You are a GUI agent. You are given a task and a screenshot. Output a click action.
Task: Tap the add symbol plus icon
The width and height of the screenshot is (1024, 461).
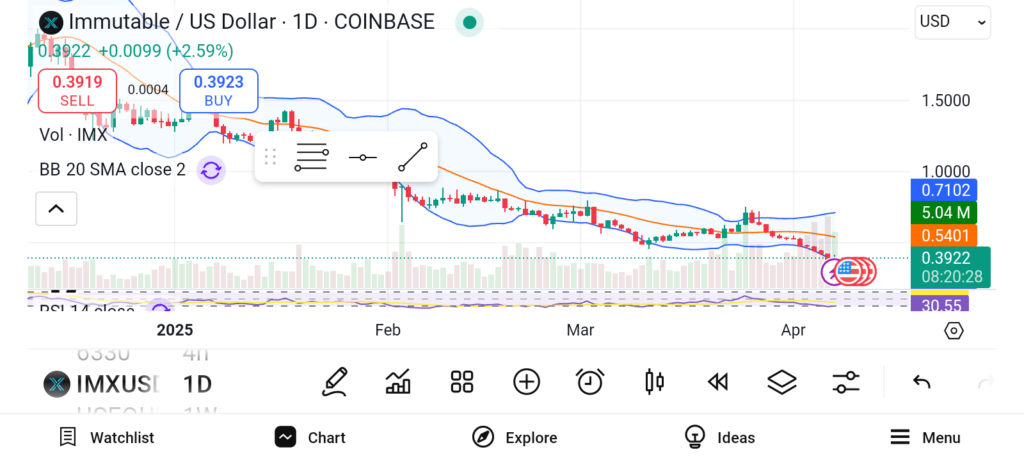(x=526, y=381)
